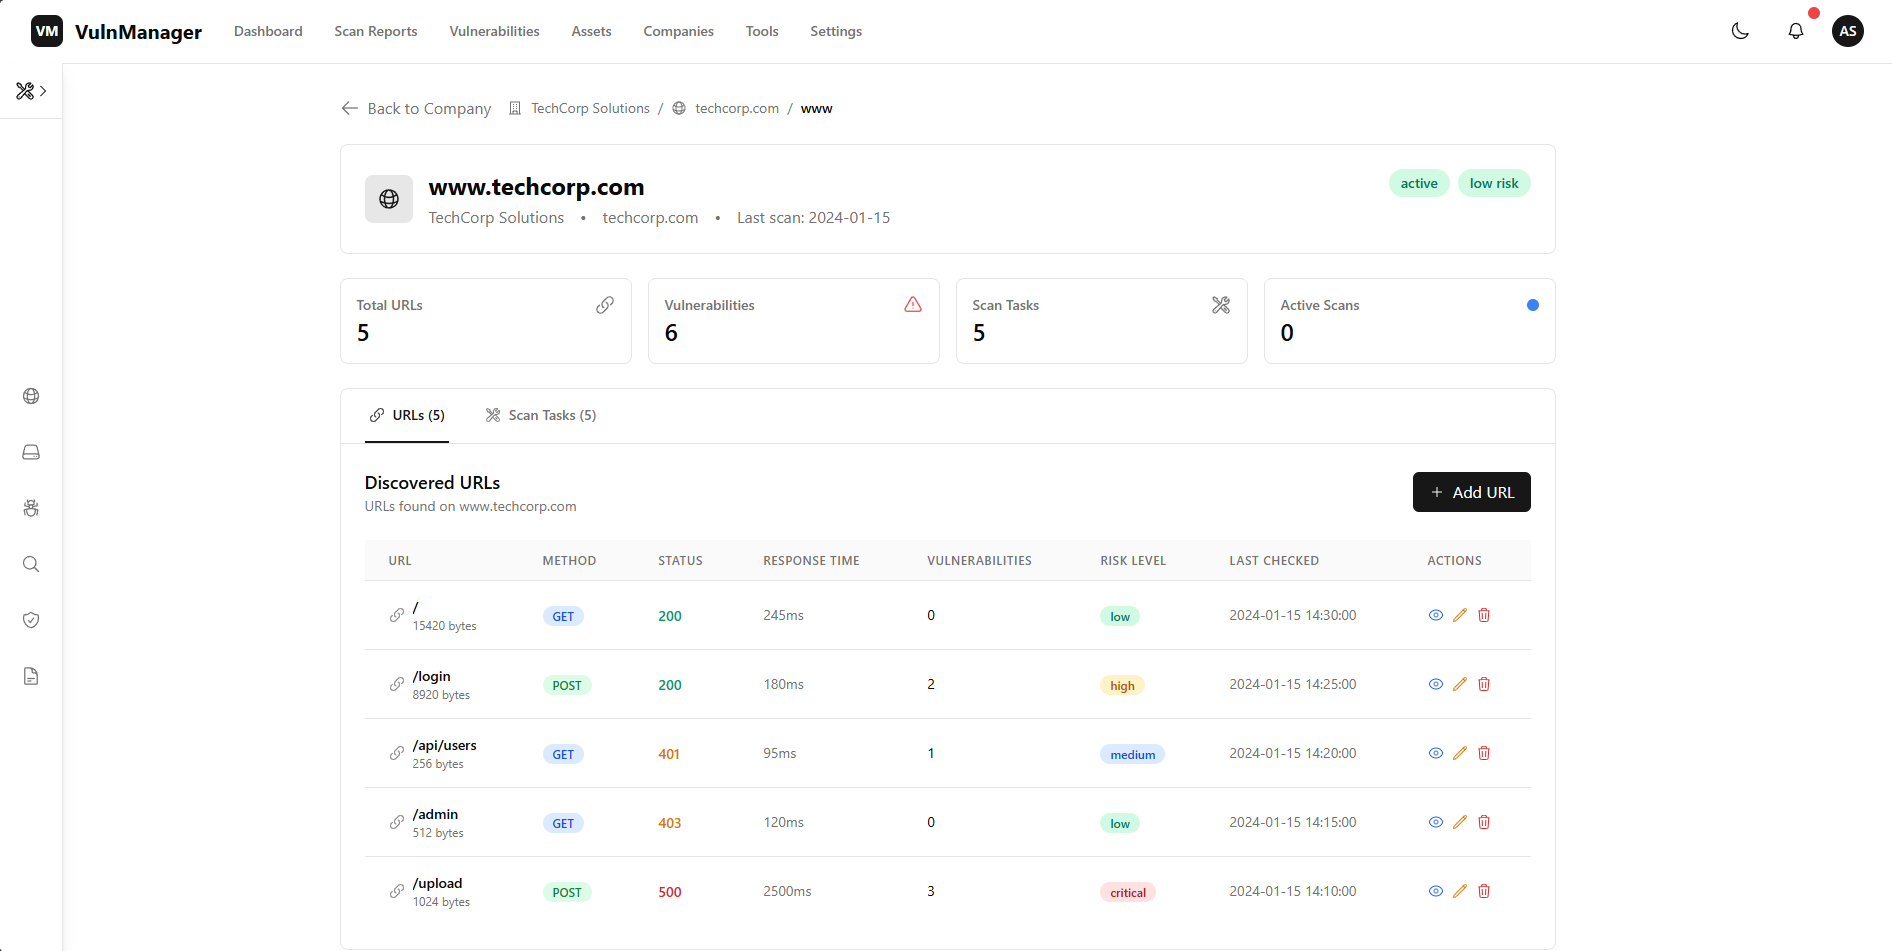This screenshot has width=1892, height=951.
Task: Open the search magnifier in sidebar
Action: (x=31, y=564)
